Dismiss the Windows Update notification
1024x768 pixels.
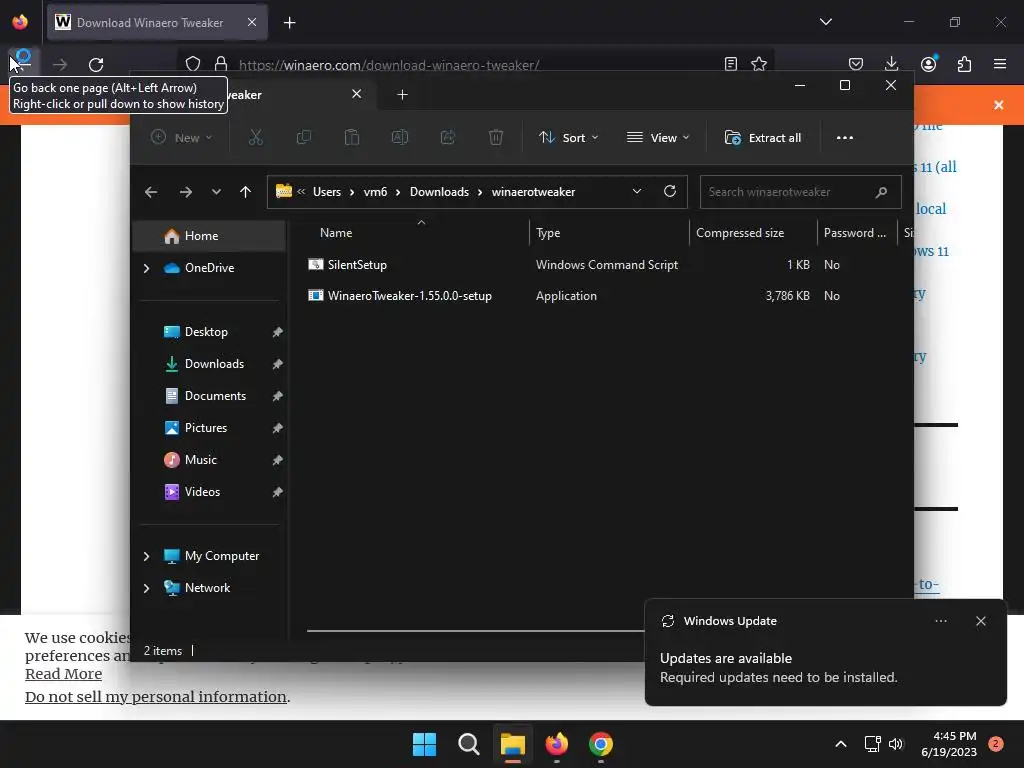(x=980, y=621)
